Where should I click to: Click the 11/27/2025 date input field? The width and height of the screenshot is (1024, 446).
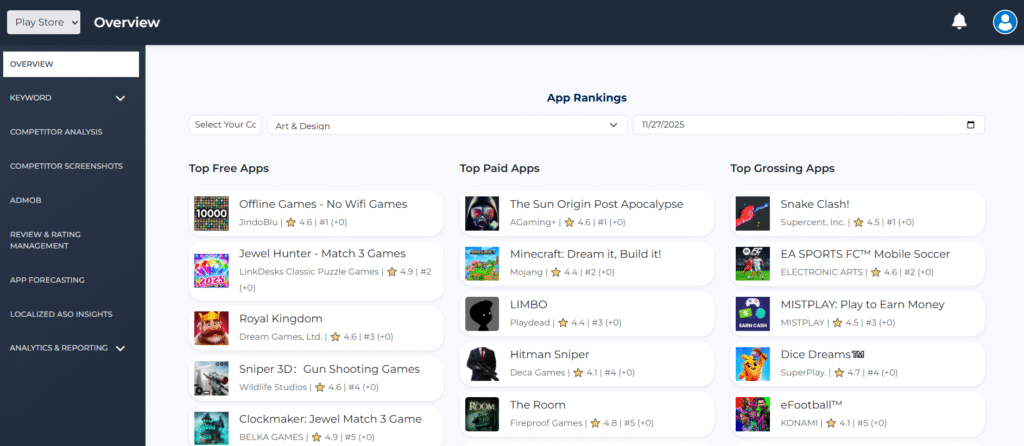(x=790, y=125)
